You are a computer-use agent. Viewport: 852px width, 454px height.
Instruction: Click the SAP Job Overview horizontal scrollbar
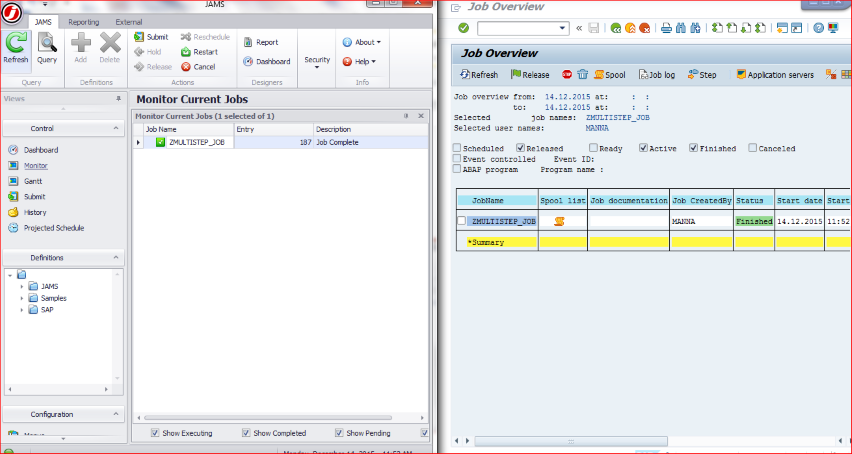tap(571, 441)
